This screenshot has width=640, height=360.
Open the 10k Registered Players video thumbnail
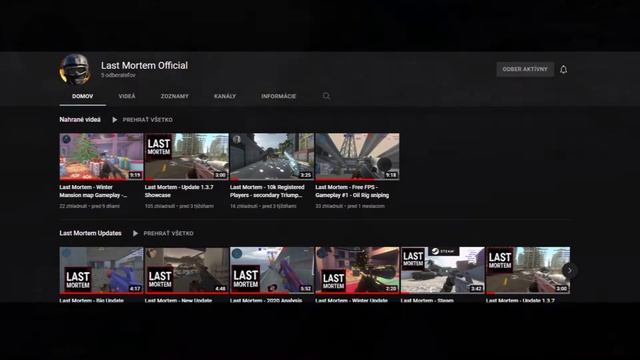(x=272, y=157)
